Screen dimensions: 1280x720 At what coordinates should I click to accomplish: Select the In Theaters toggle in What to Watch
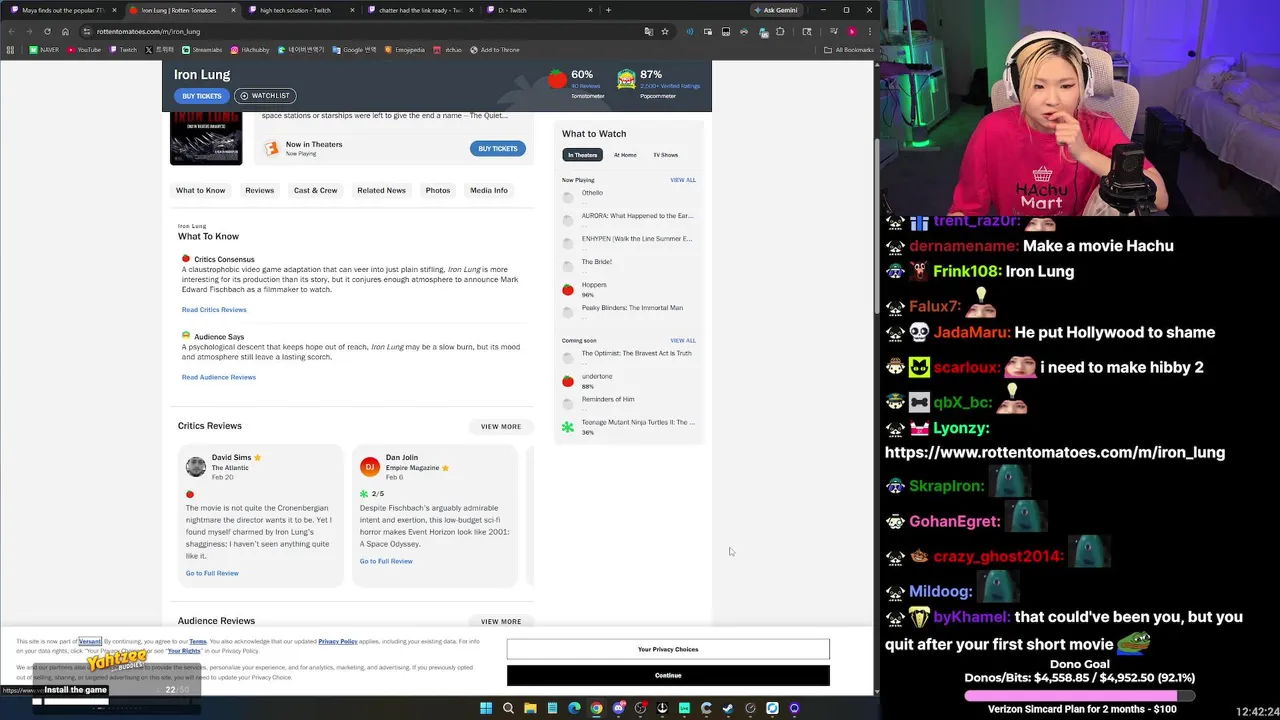click(582, 155)
